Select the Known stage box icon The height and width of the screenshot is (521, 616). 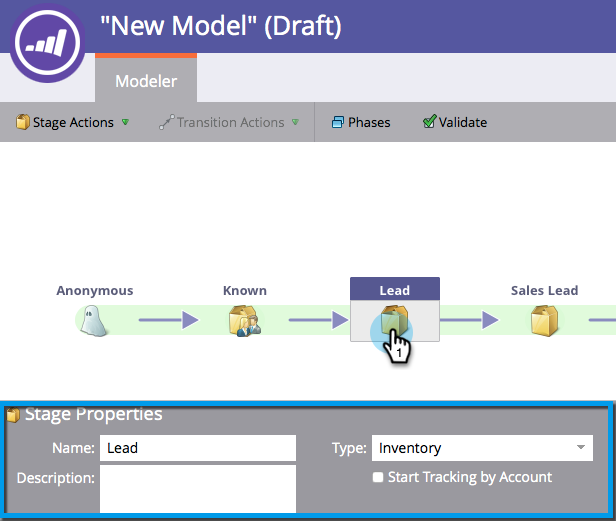click(245, 321)
